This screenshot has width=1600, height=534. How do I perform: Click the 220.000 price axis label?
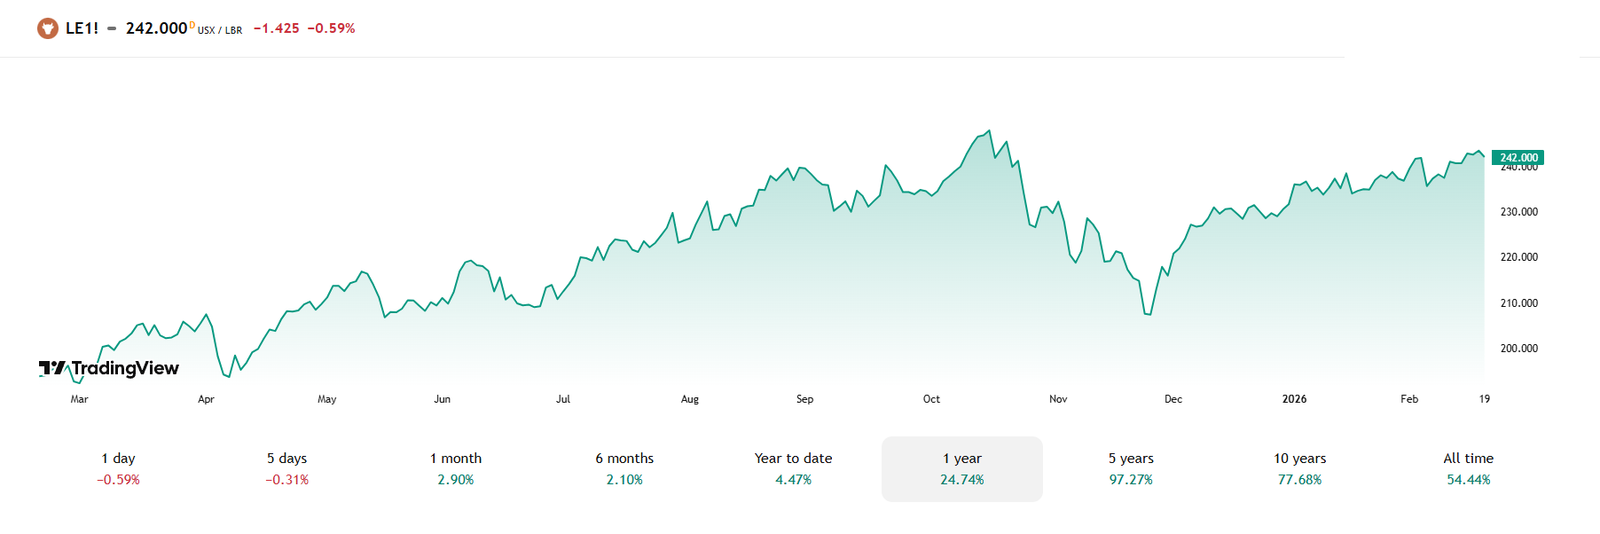click(1519, 257)
